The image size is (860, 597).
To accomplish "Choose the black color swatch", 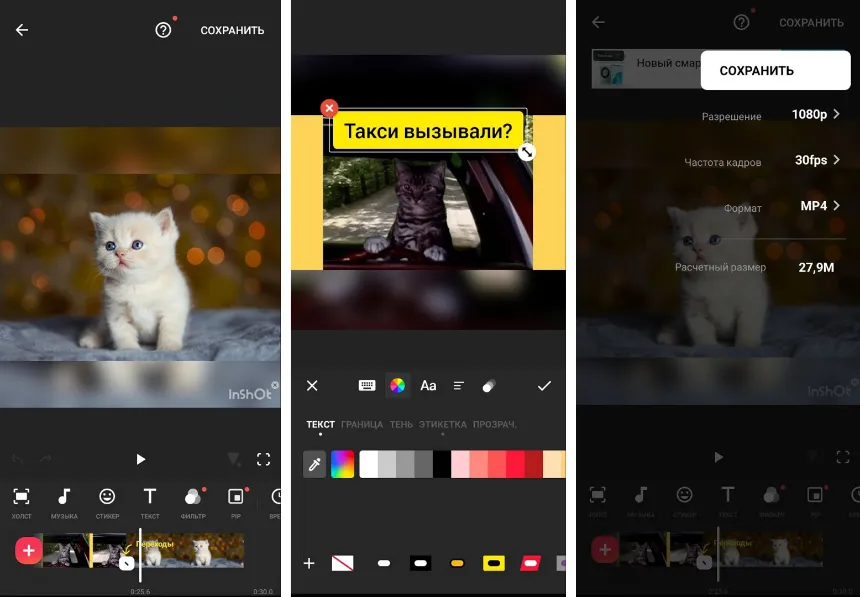I will point(442,465).
